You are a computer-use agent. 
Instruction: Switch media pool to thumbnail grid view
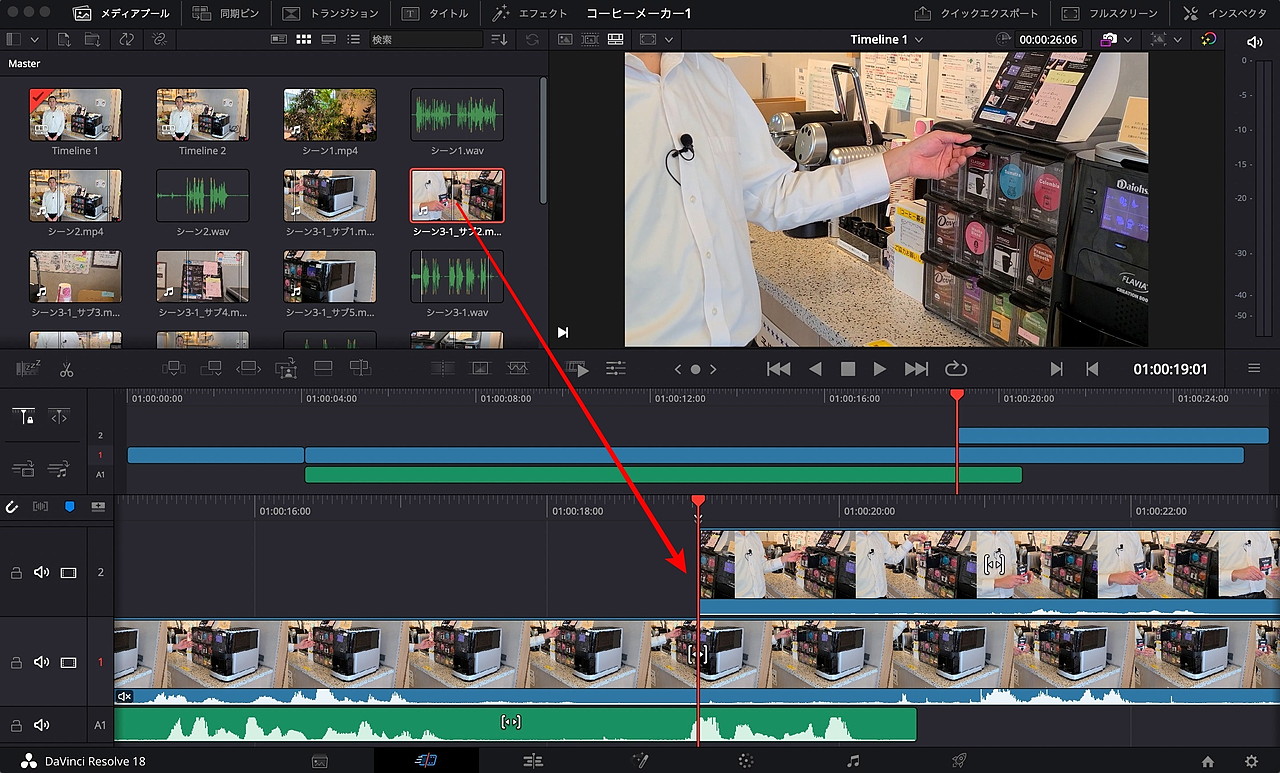(x=304, y=39)
